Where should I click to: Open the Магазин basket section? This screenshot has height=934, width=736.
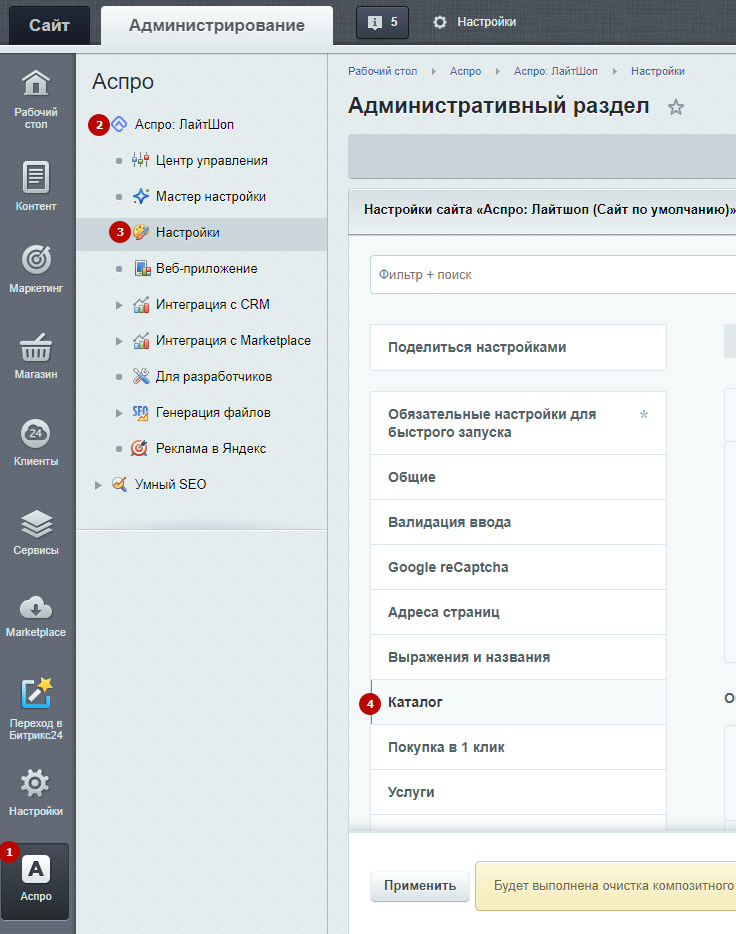click(36, 356)
